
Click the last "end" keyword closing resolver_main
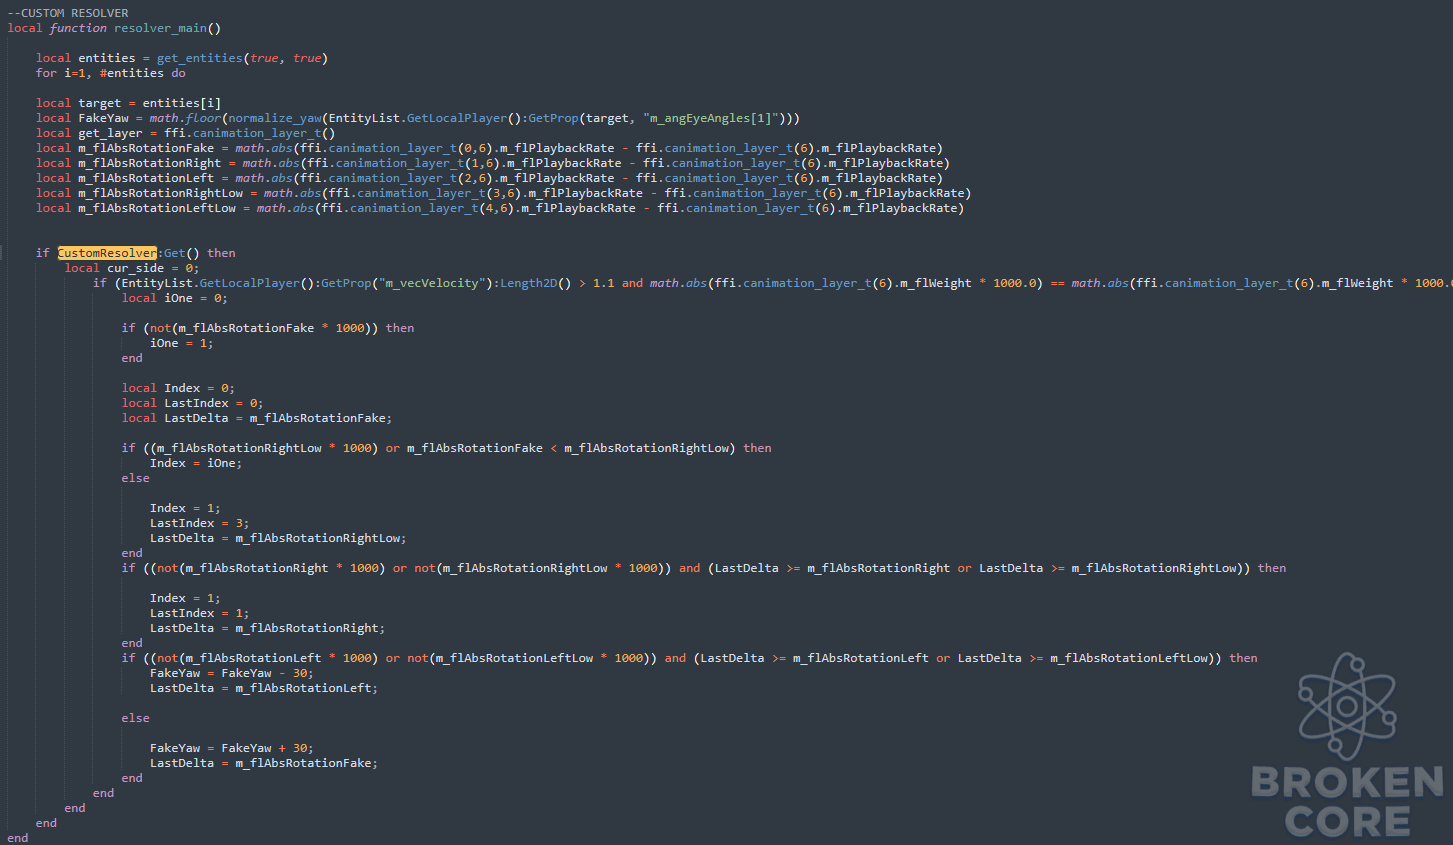pos(18,838)
